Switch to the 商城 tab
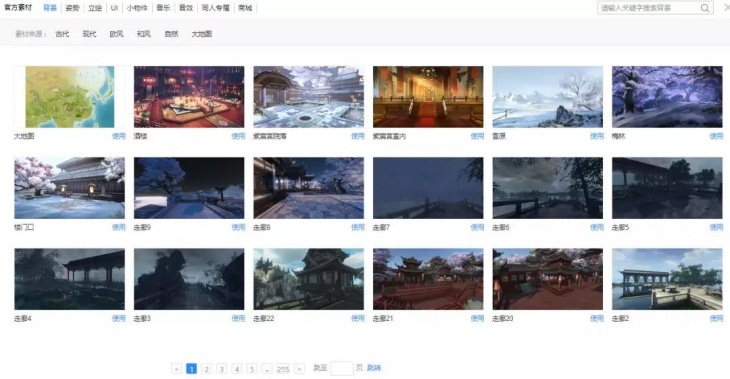The image size is (730, 379). 245,8
